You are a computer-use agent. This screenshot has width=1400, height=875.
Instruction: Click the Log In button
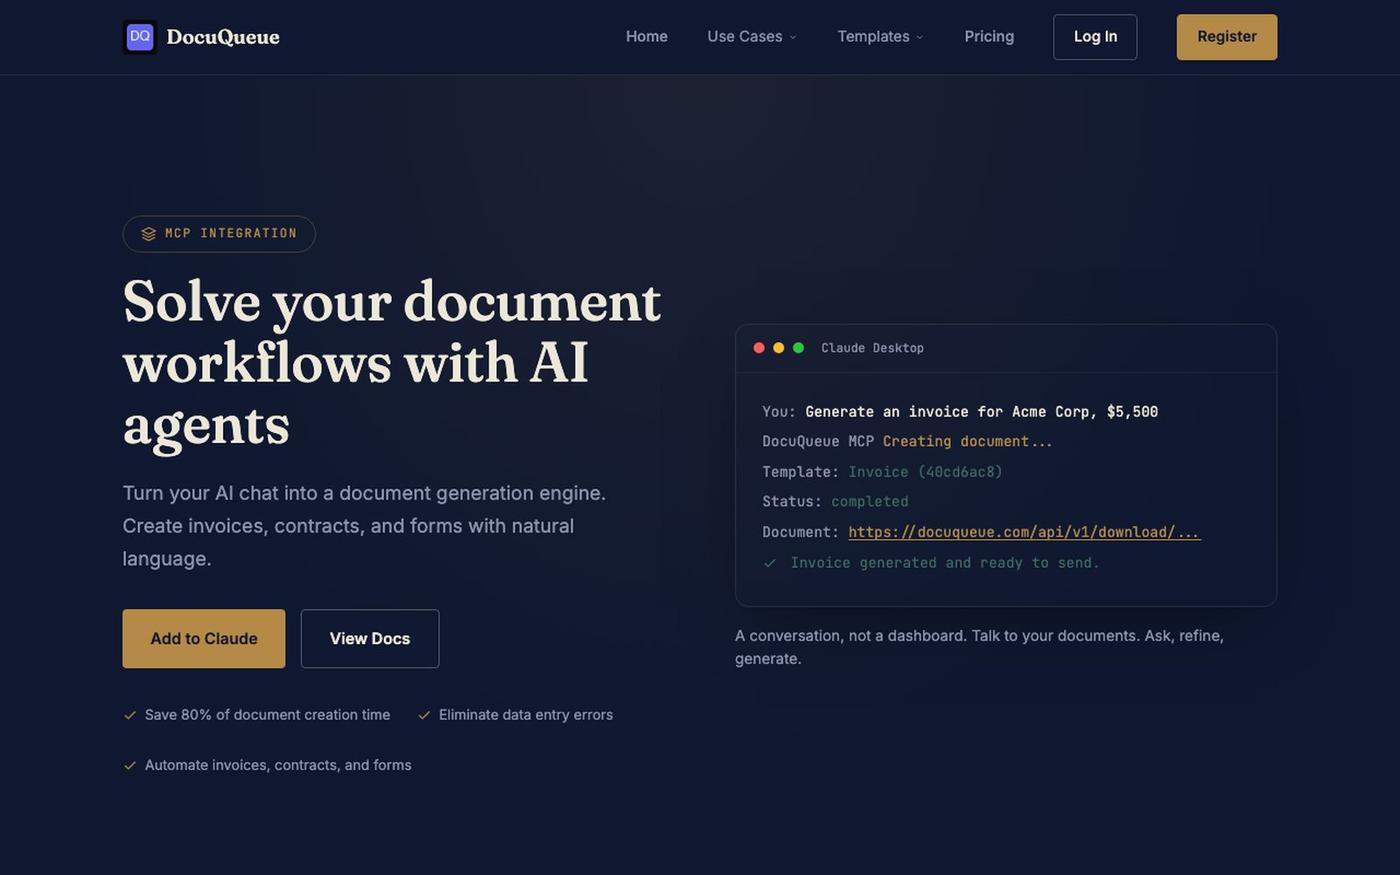pos(1095,37)
